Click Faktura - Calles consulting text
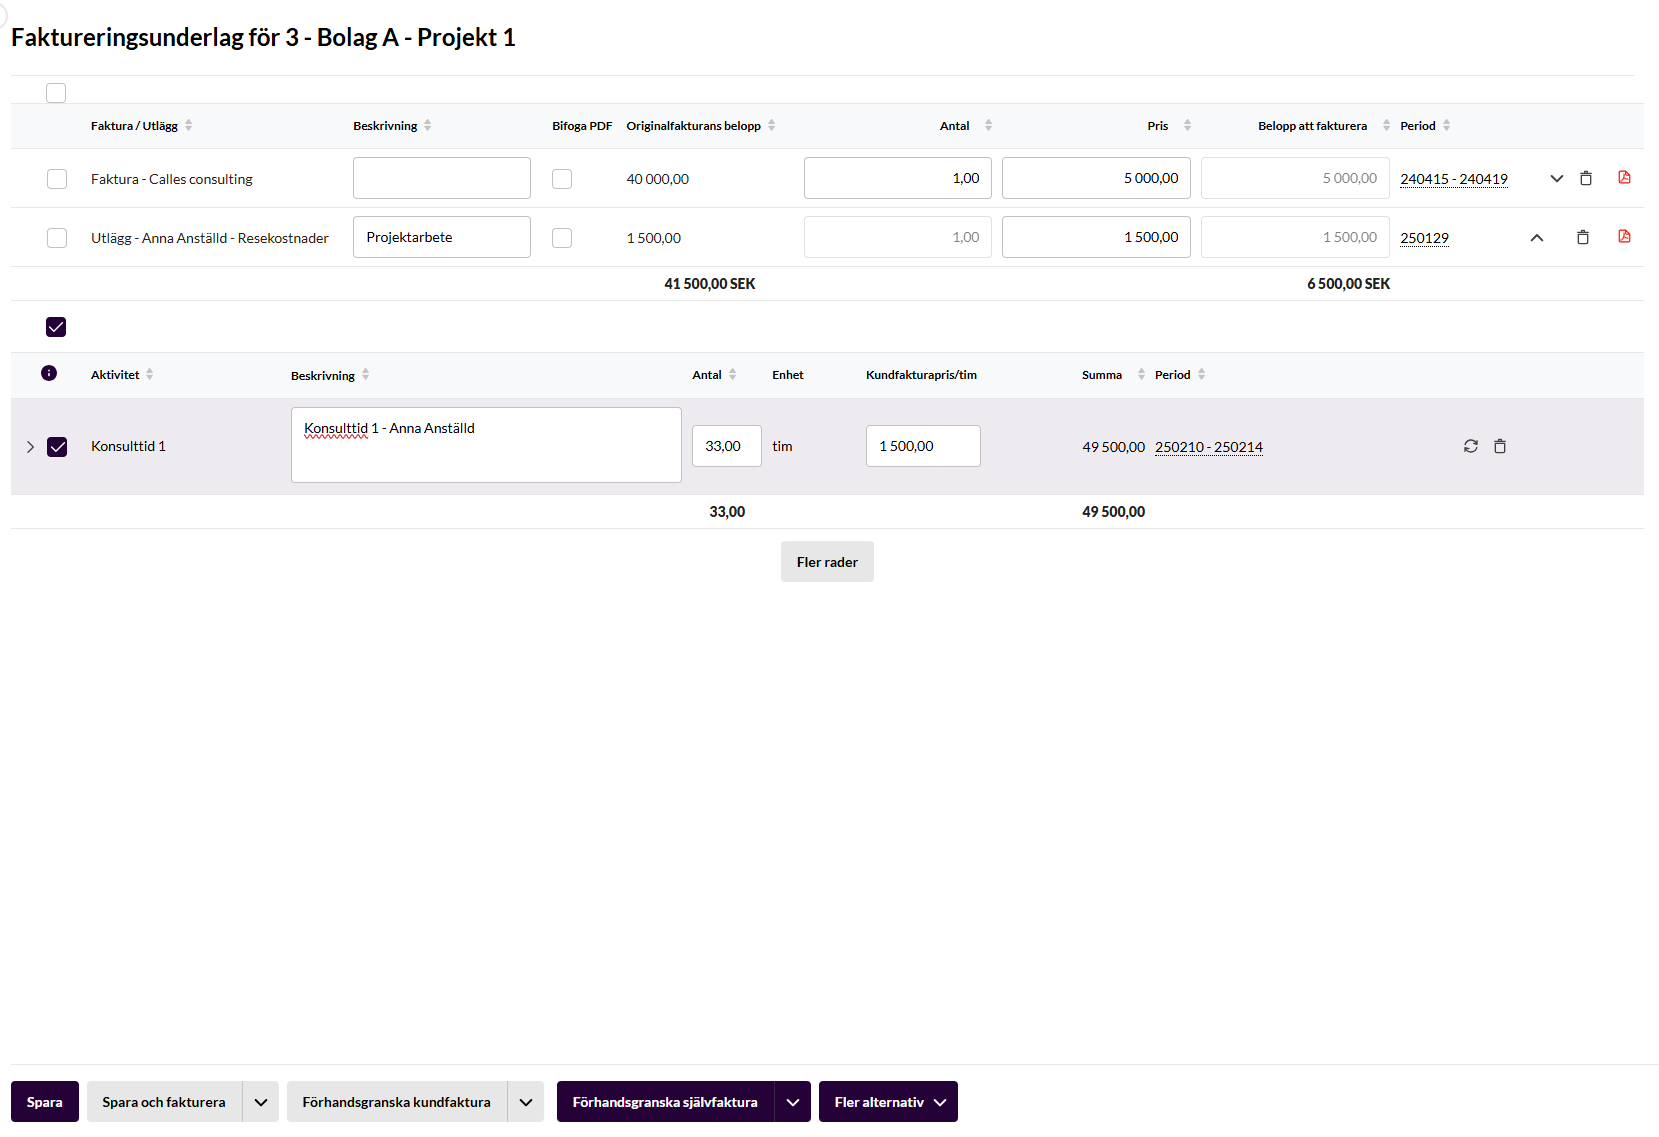Image resolution: width=1659 pixels, height=1137 pixels. pyautogui.click(x=172, y=179)
